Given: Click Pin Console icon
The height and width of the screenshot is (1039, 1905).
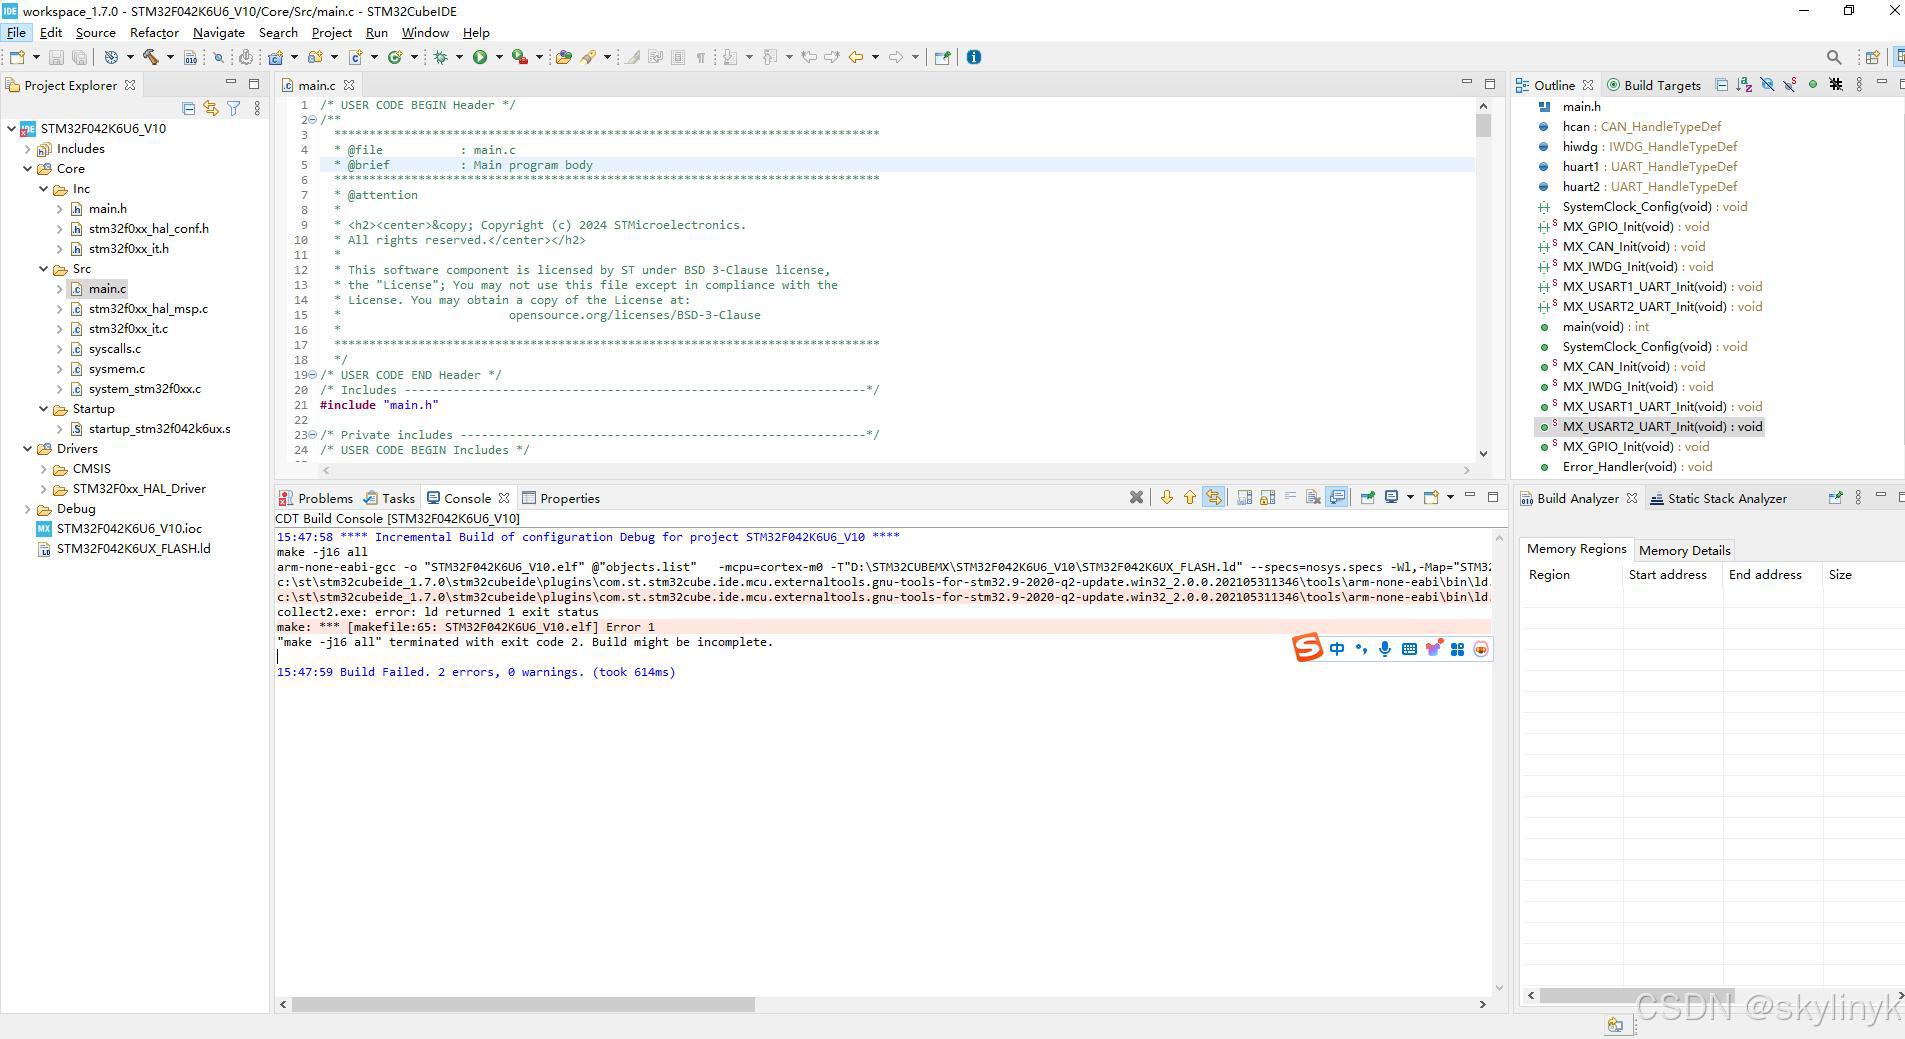Looking at the screenshot, I should click(1367, 497).
